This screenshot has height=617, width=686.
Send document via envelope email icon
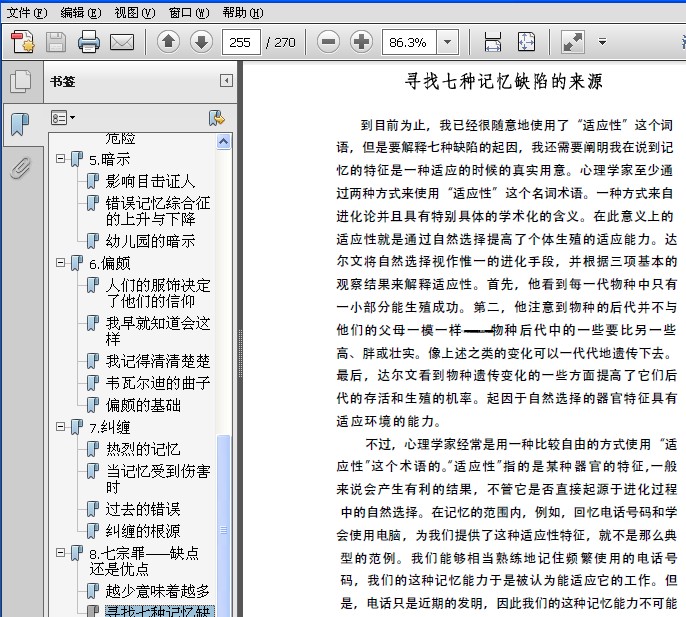[122, 42]
